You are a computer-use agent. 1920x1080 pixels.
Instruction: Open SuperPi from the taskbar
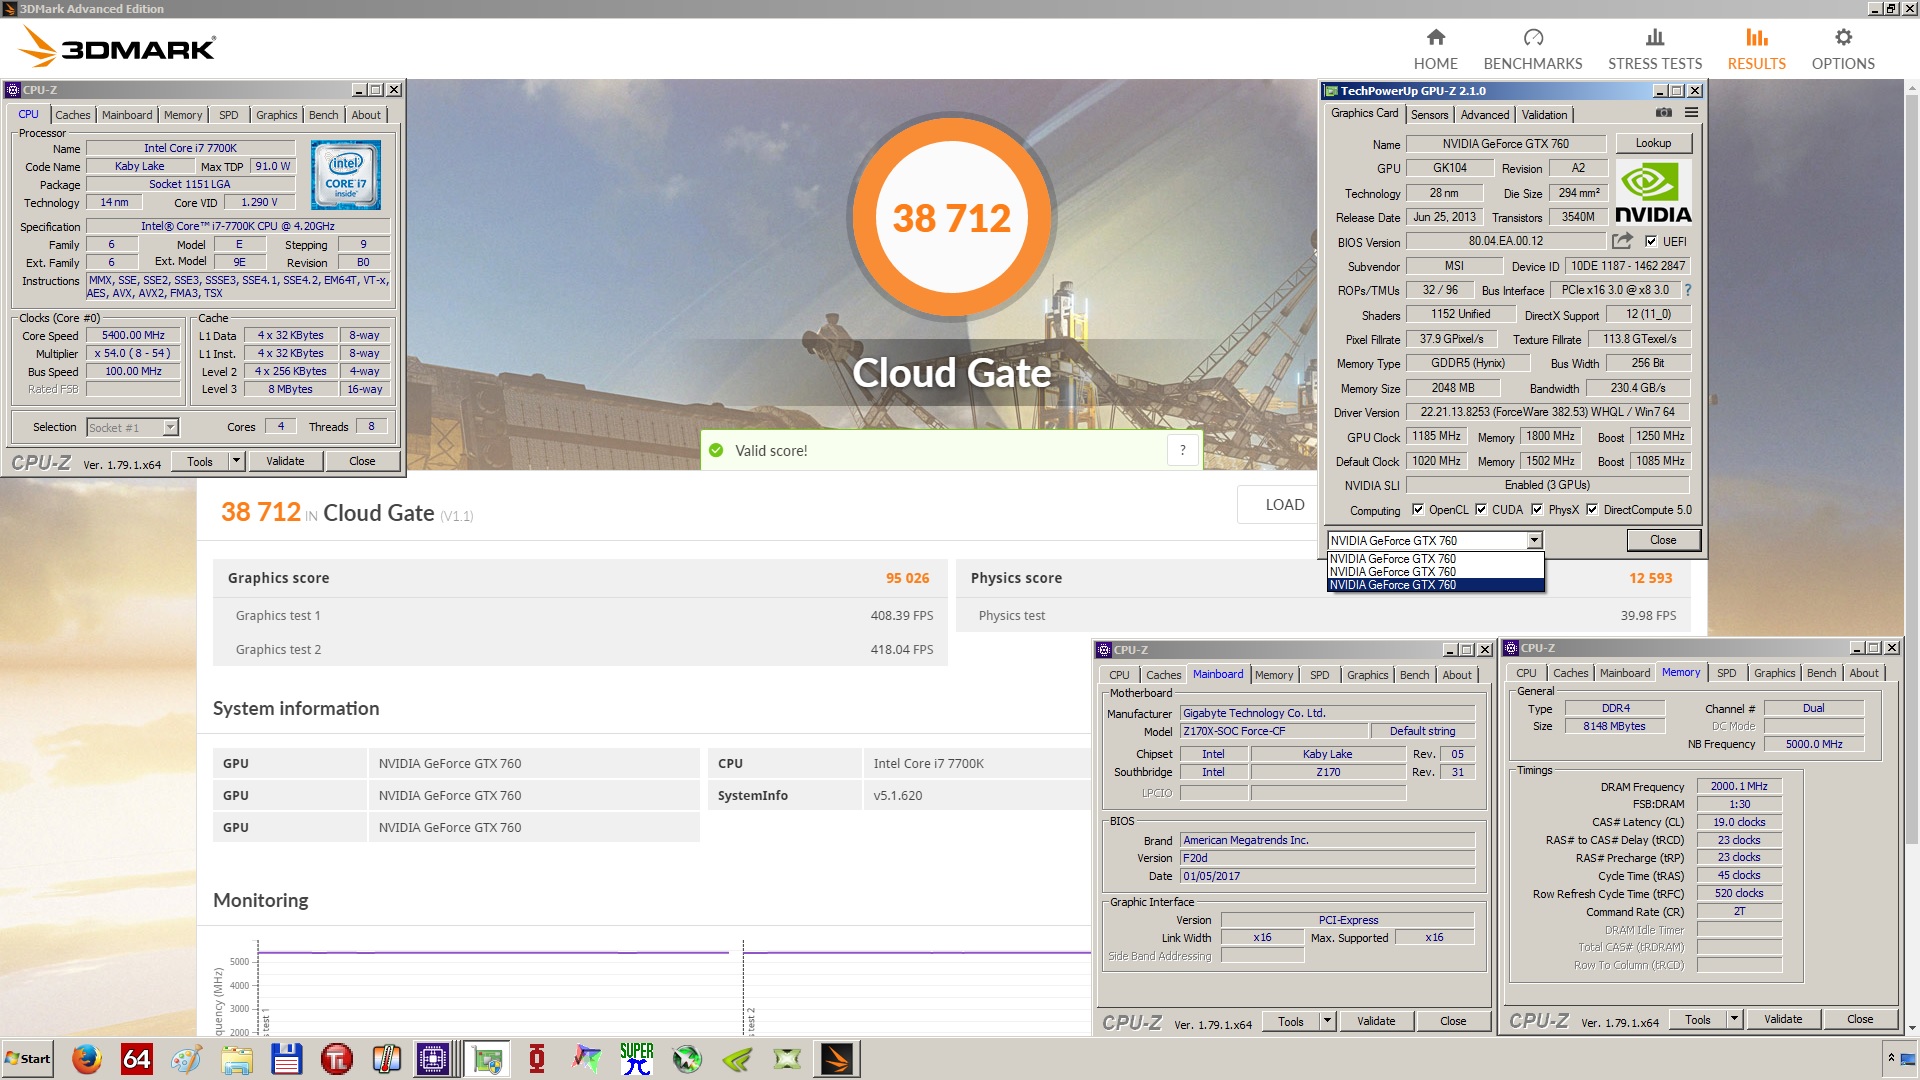(637, 1059)
